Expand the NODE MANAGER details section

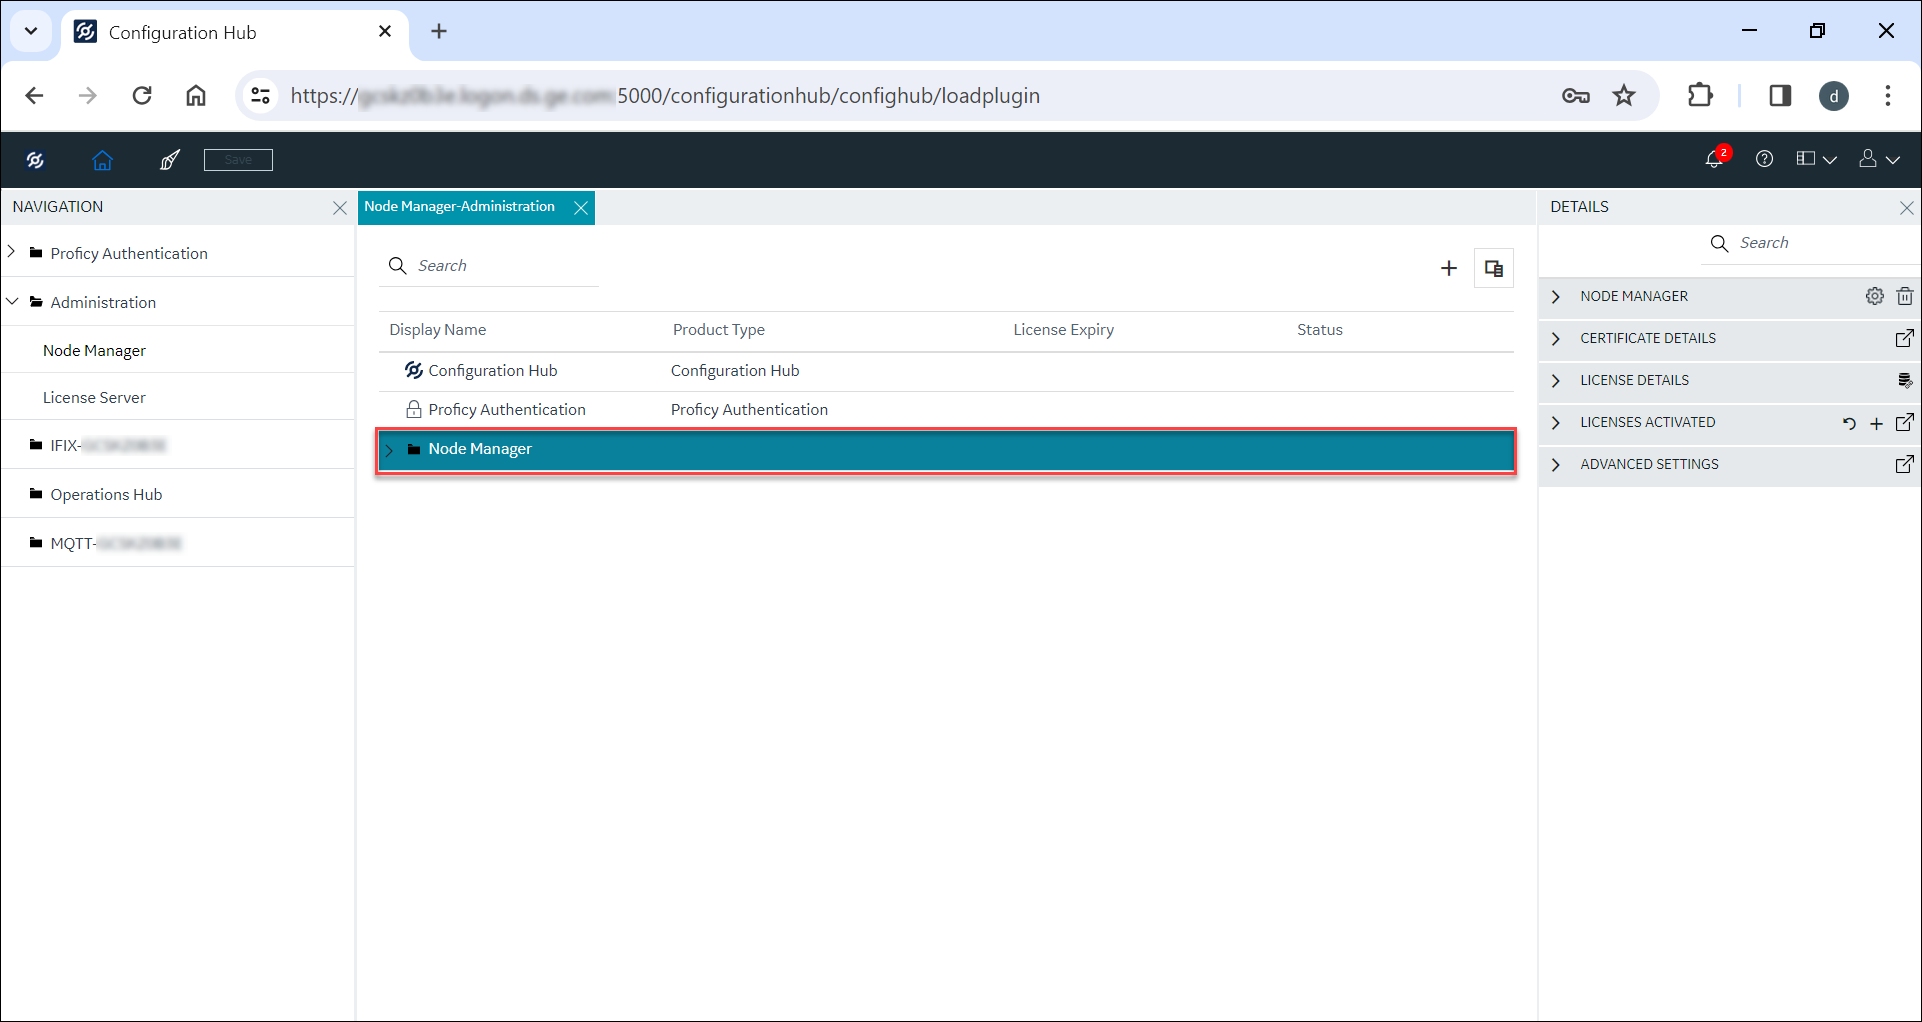pyautogui.click(x=1556, y=297)
